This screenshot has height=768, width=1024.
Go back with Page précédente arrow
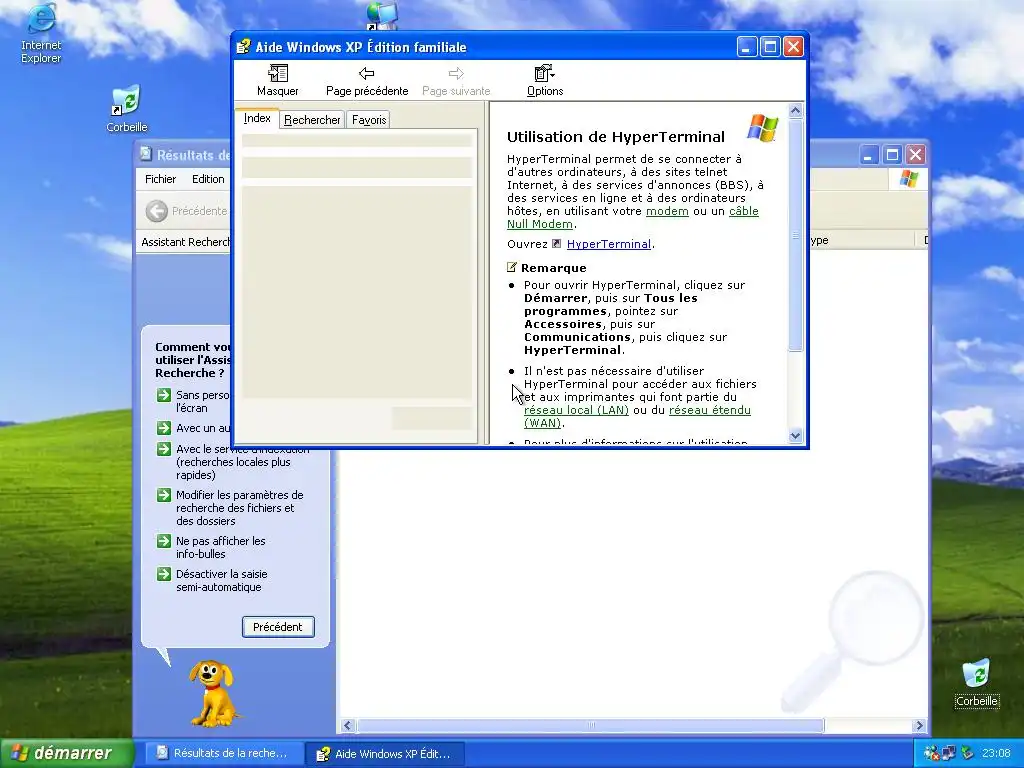tap(366, 74)
